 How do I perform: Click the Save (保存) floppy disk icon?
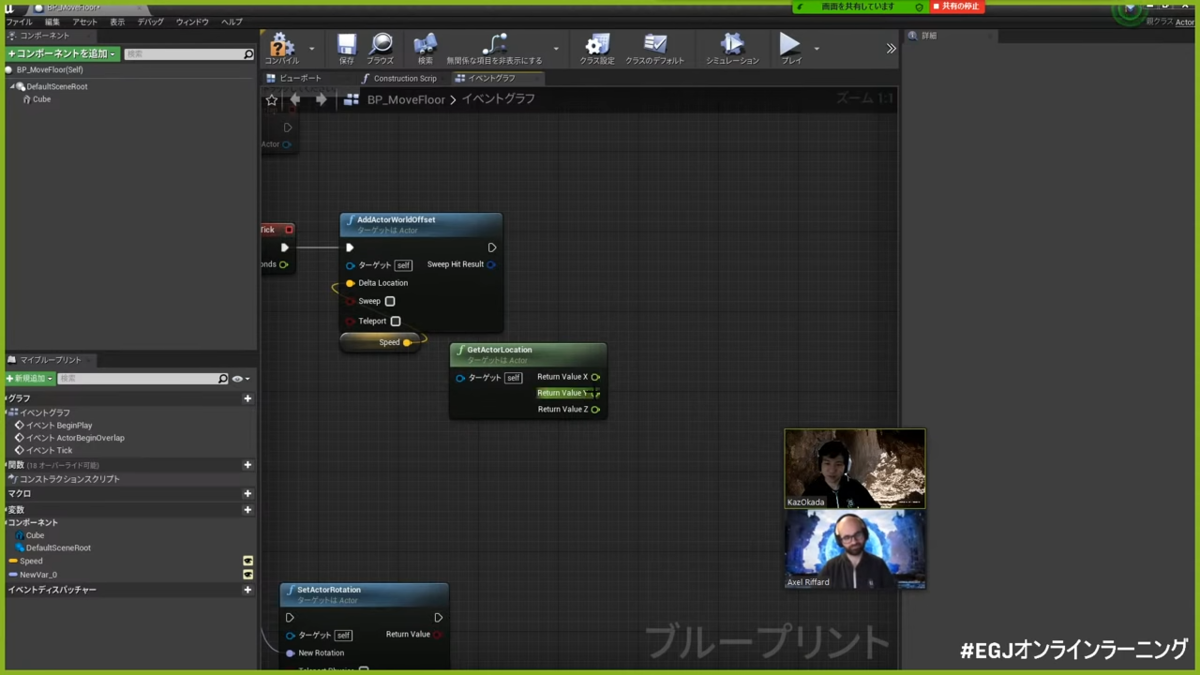[x=346, y=43]
